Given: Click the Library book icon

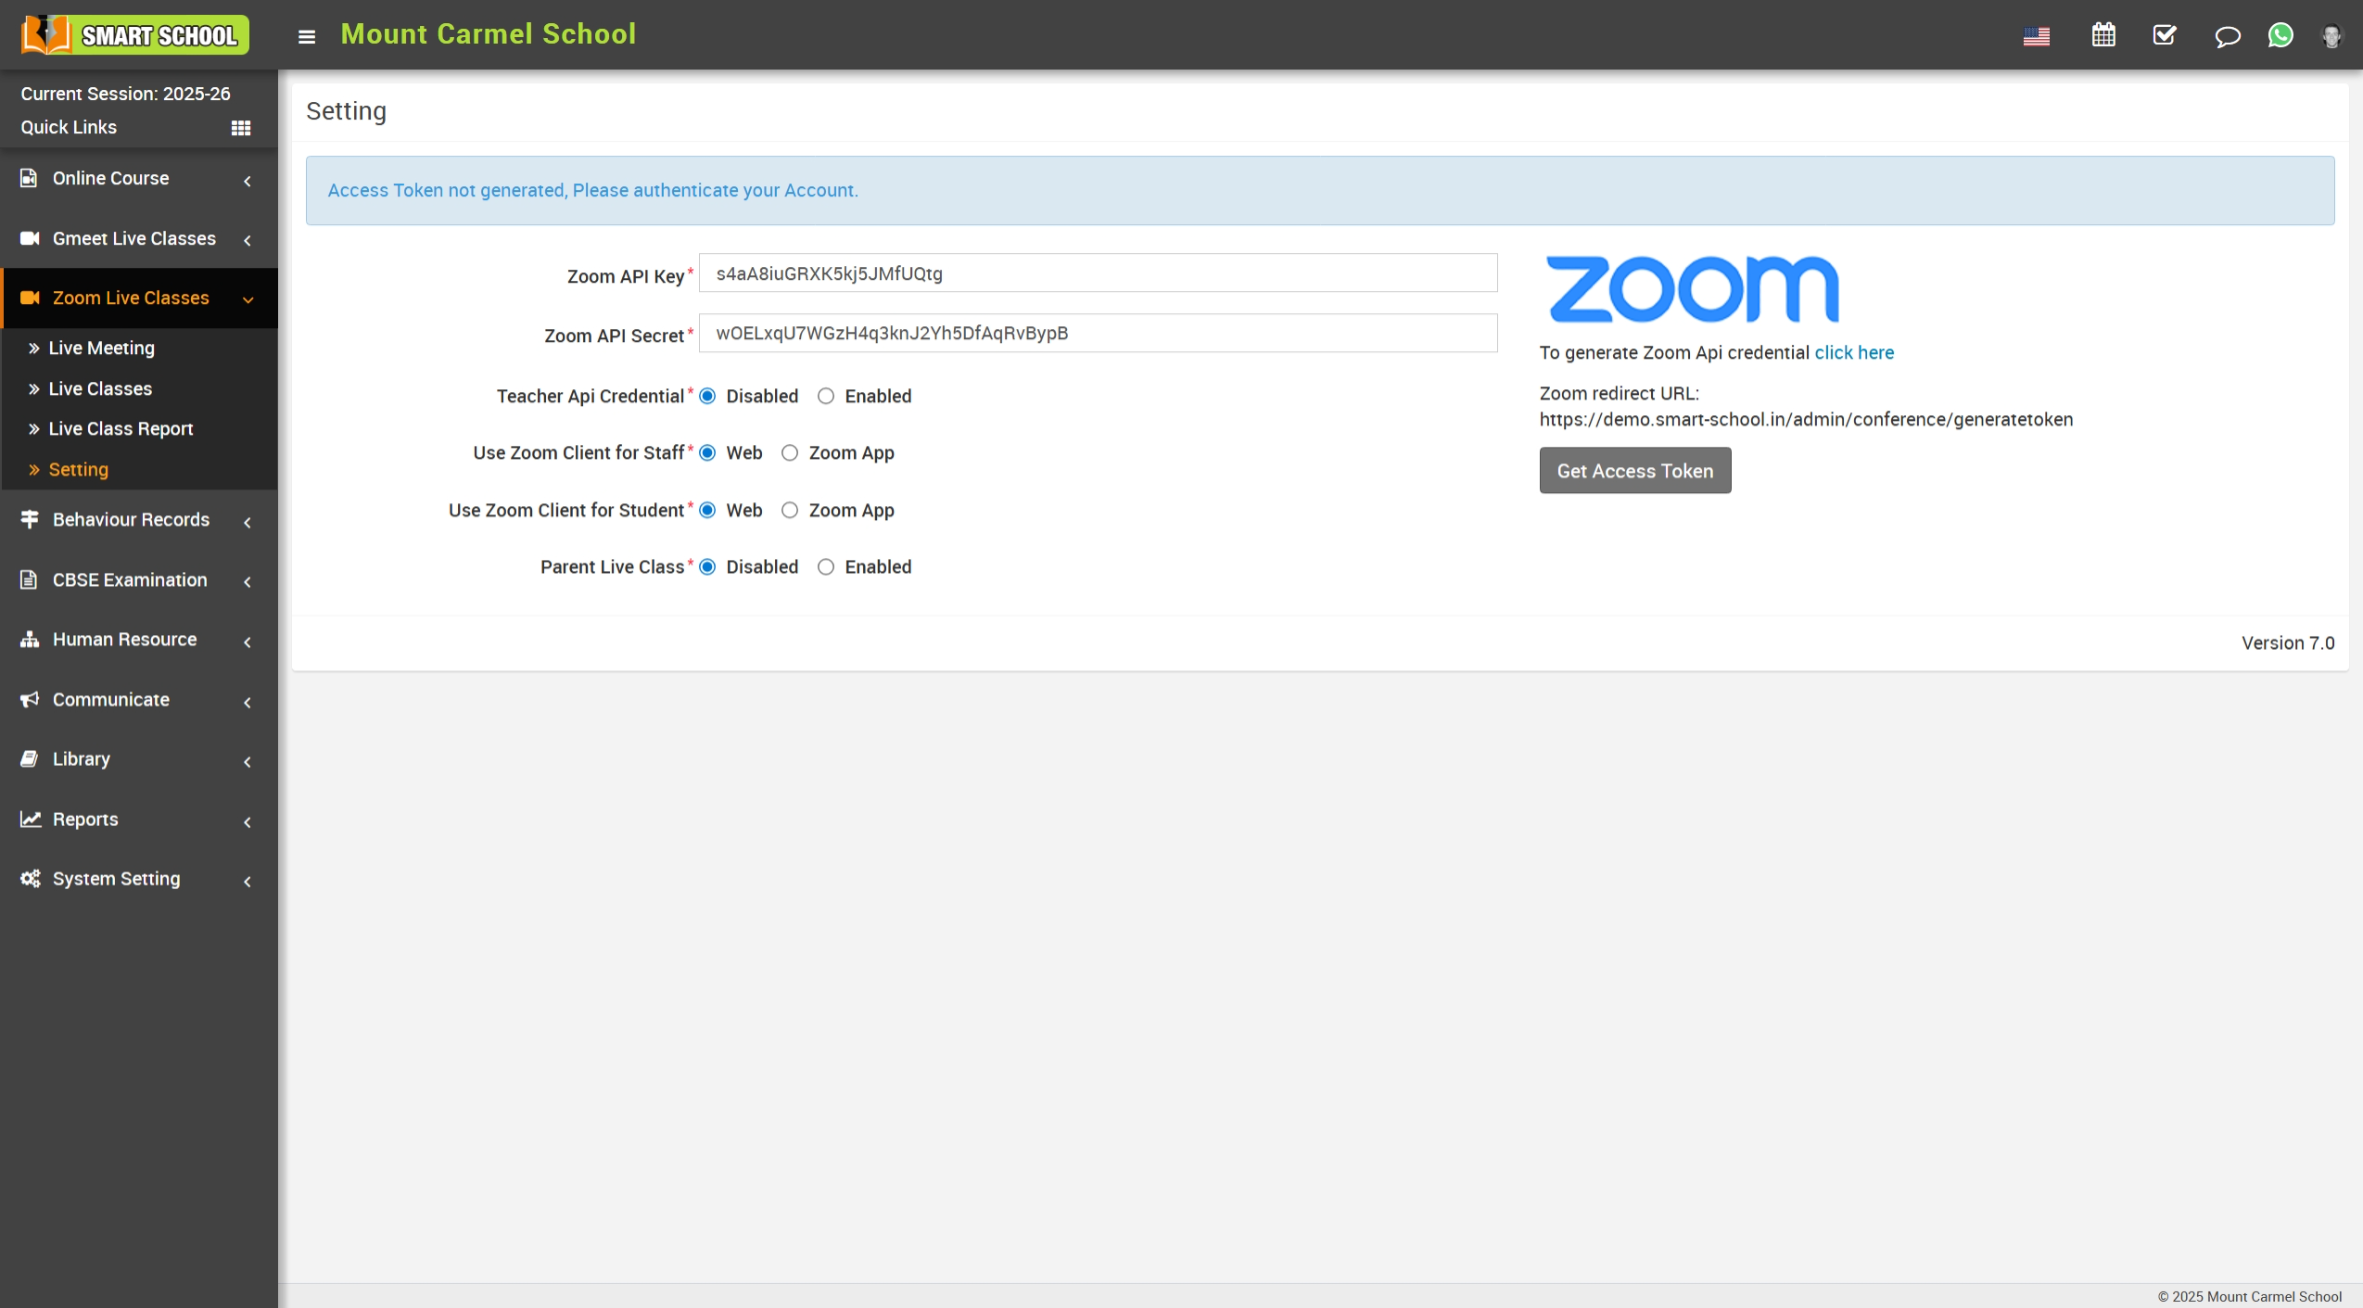Looking at the screenshot, I should click(x=30, y=759).
